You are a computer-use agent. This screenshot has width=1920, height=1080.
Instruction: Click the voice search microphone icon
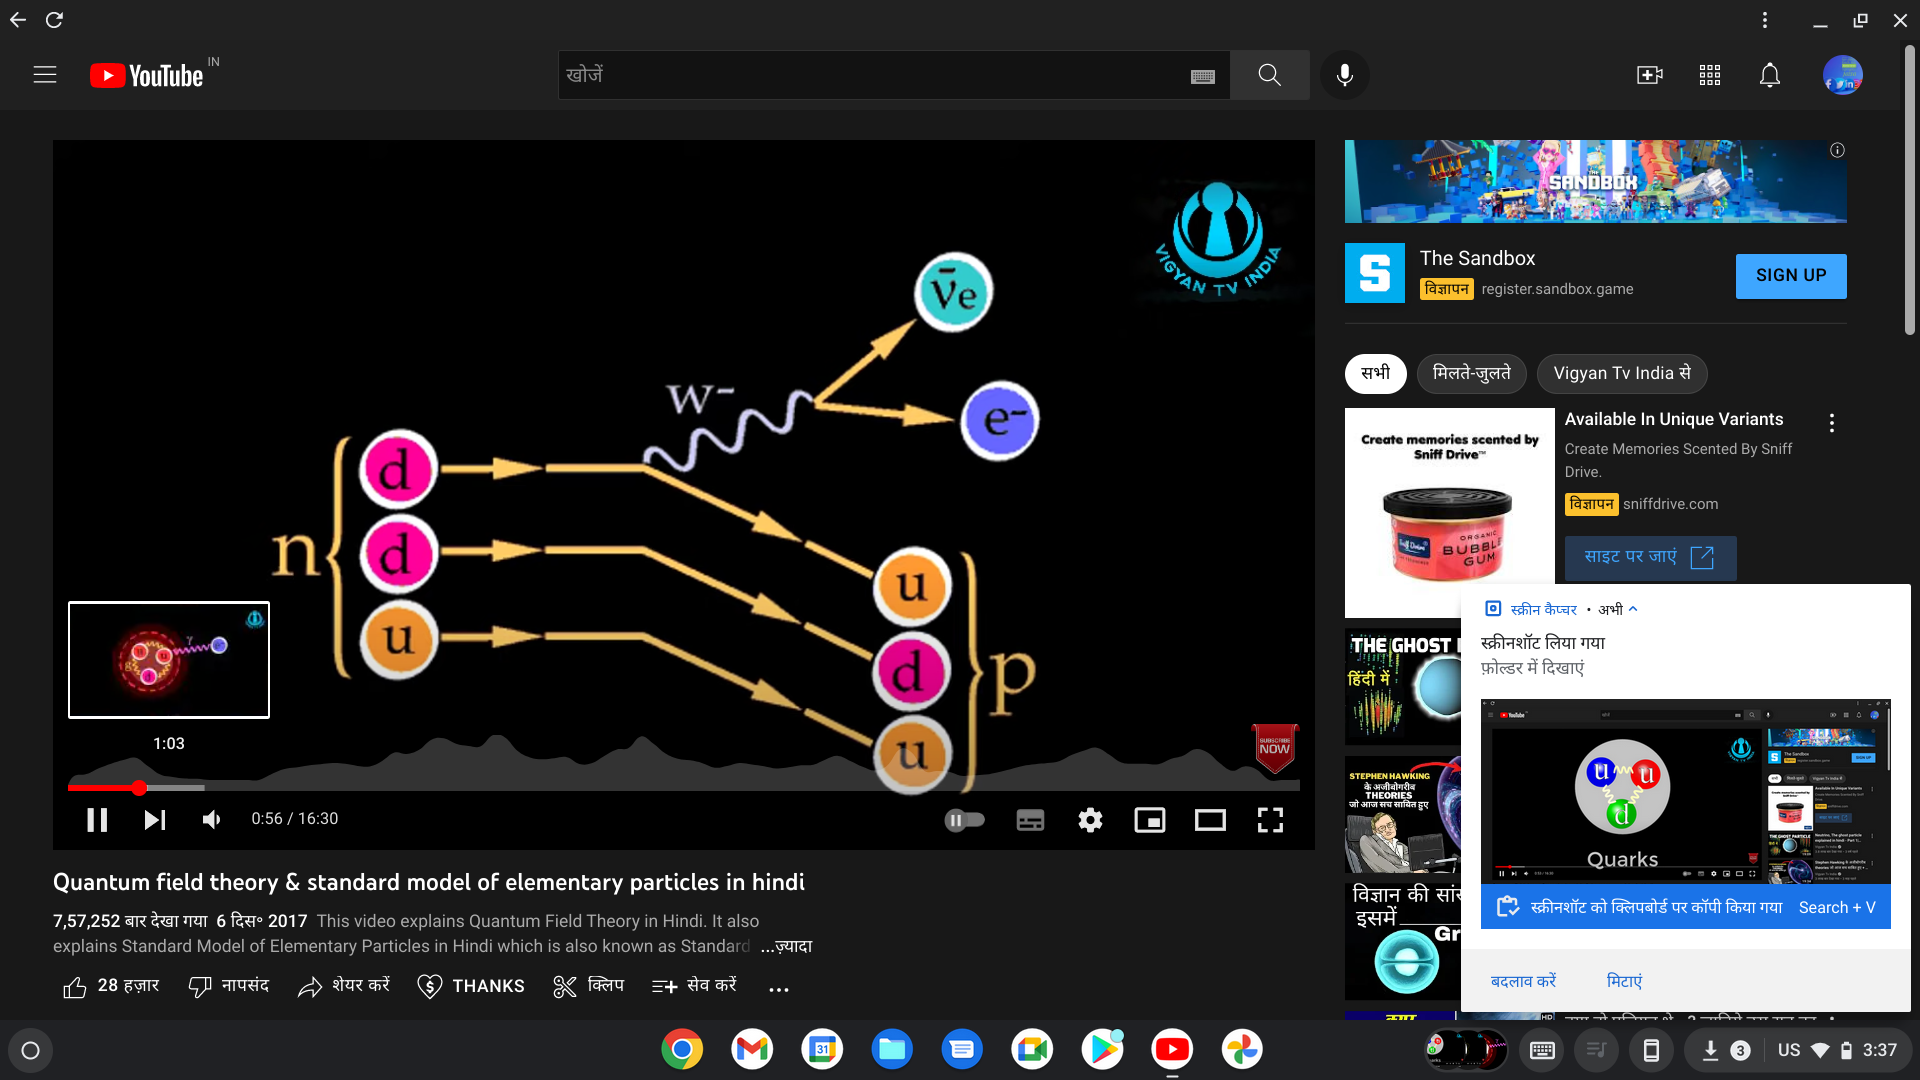click(1345, 75)
